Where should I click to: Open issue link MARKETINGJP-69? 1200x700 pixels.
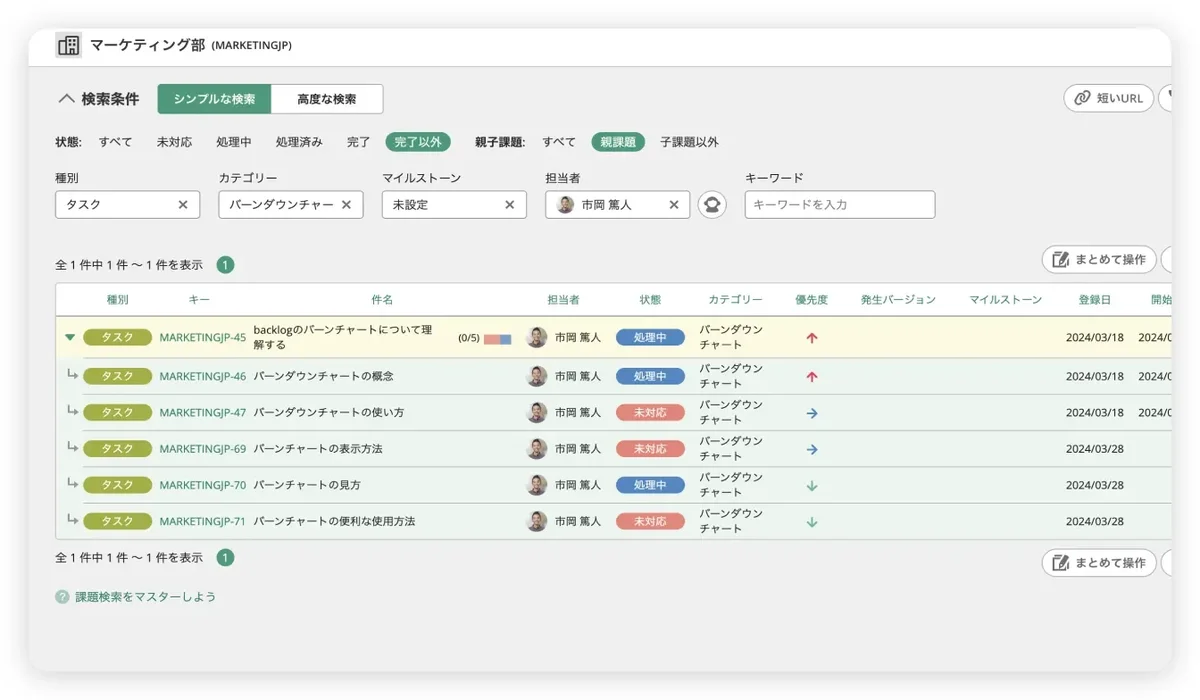tap(202, 449)
